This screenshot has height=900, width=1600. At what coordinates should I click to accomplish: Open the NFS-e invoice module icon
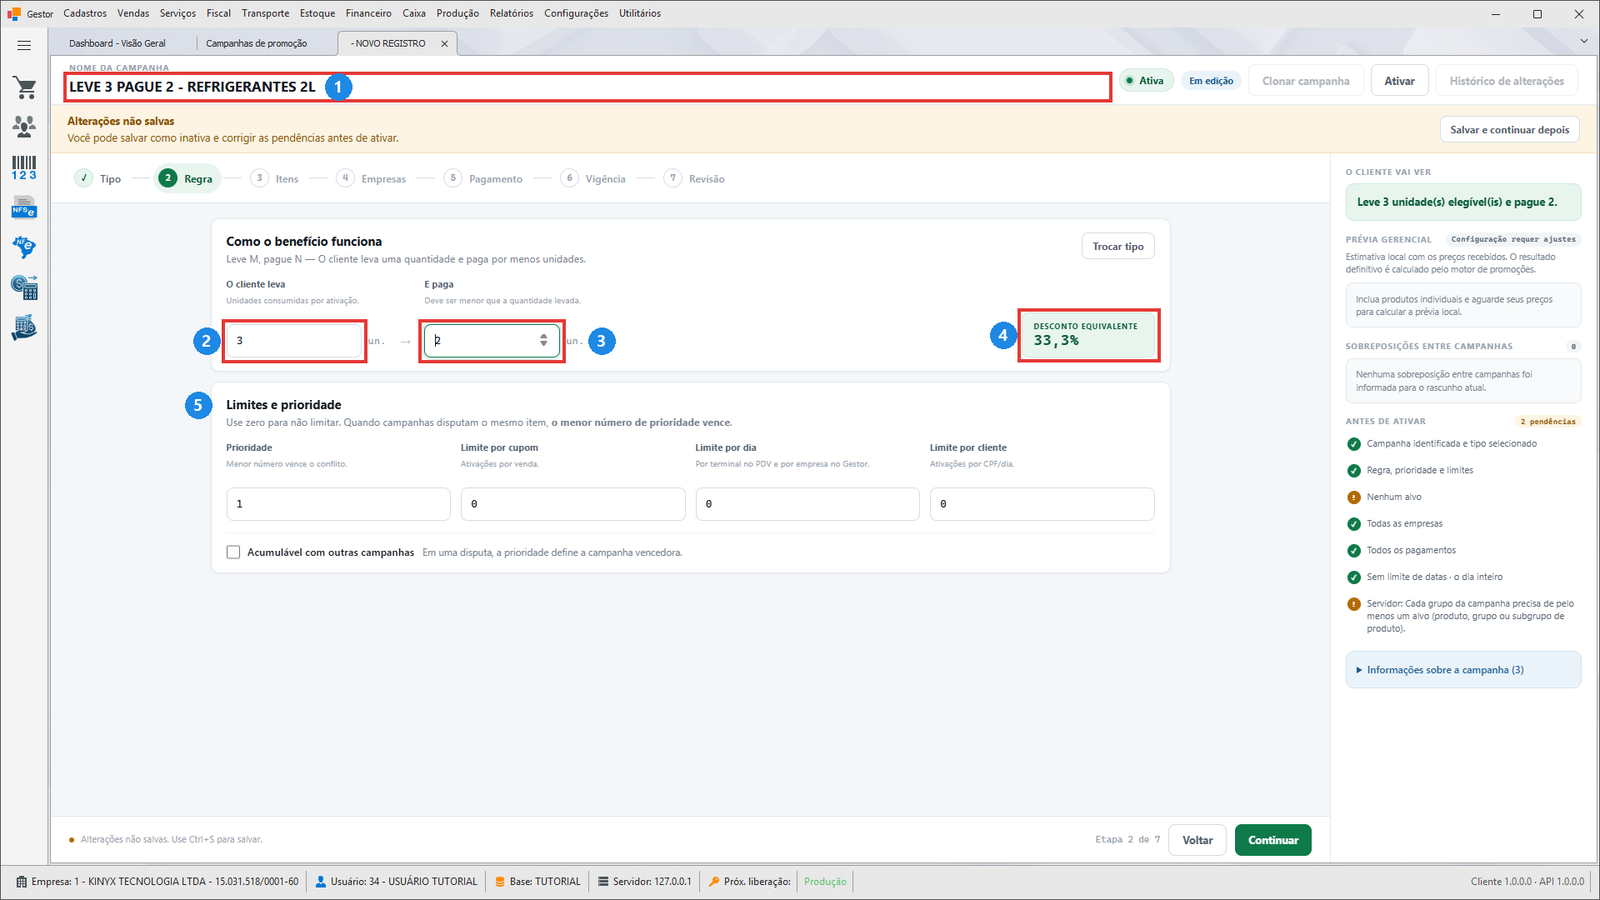tap(25, 208)
